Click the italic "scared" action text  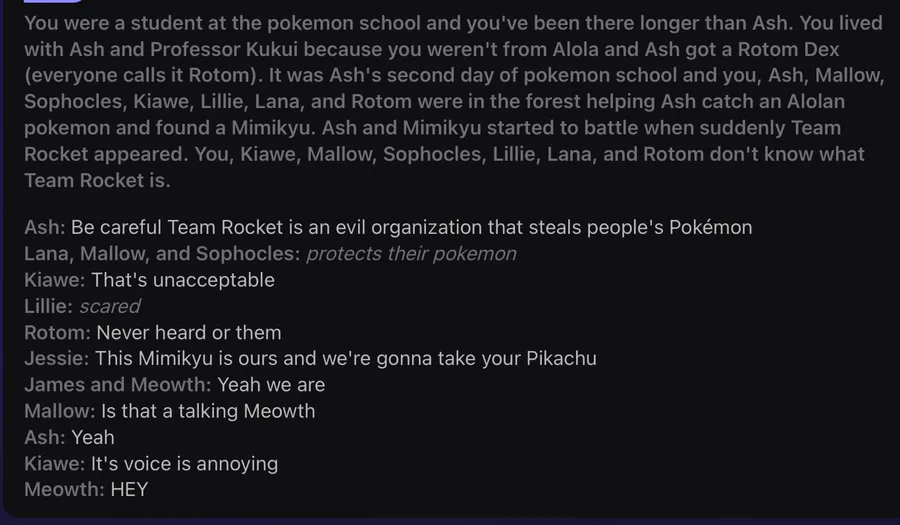click(x=110, y=306)
